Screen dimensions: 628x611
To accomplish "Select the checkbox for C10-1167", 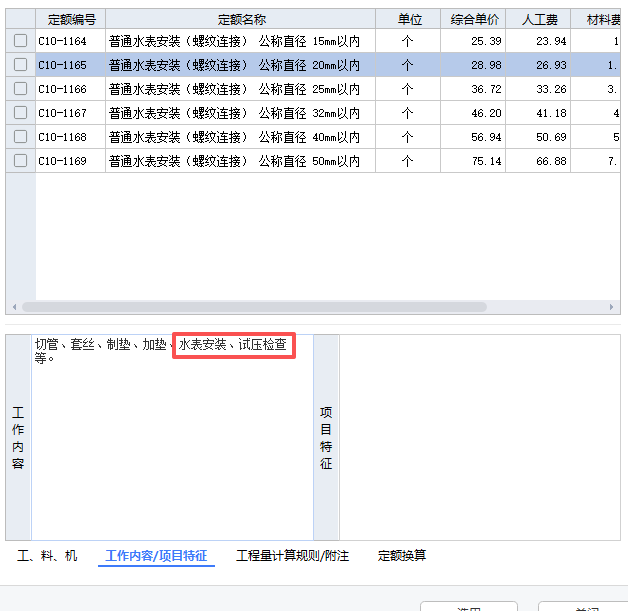I will tap(20, 113).
